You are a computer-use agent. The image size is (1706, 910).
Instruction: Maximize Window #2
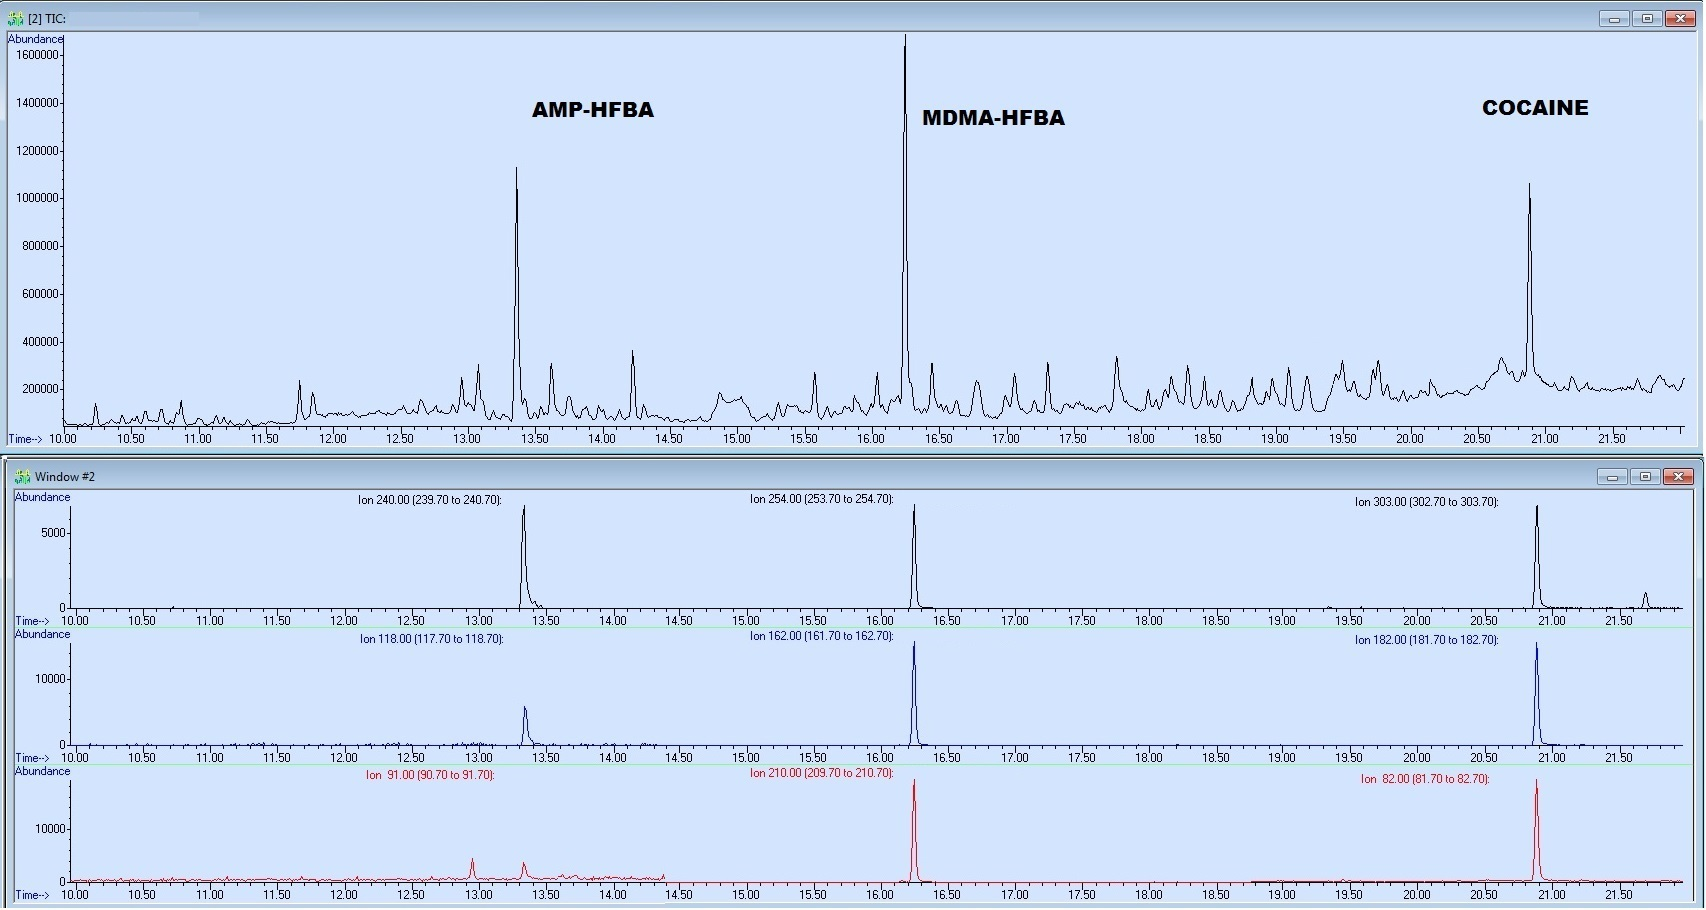[x=1645, y=477]
